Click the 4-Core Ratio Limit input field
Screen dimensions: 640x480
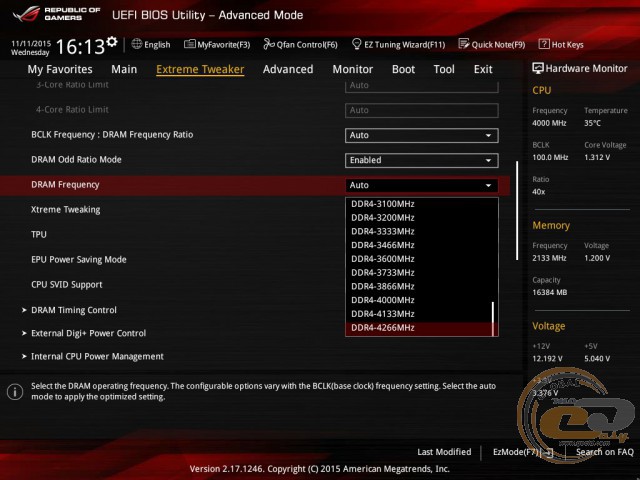click(422, 111)
